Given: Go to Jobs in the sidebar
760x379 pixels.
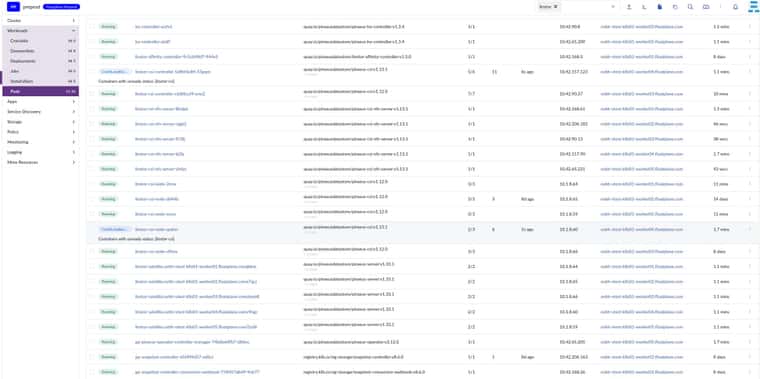Looking at the screenshot, I should [x=40, y=71].
